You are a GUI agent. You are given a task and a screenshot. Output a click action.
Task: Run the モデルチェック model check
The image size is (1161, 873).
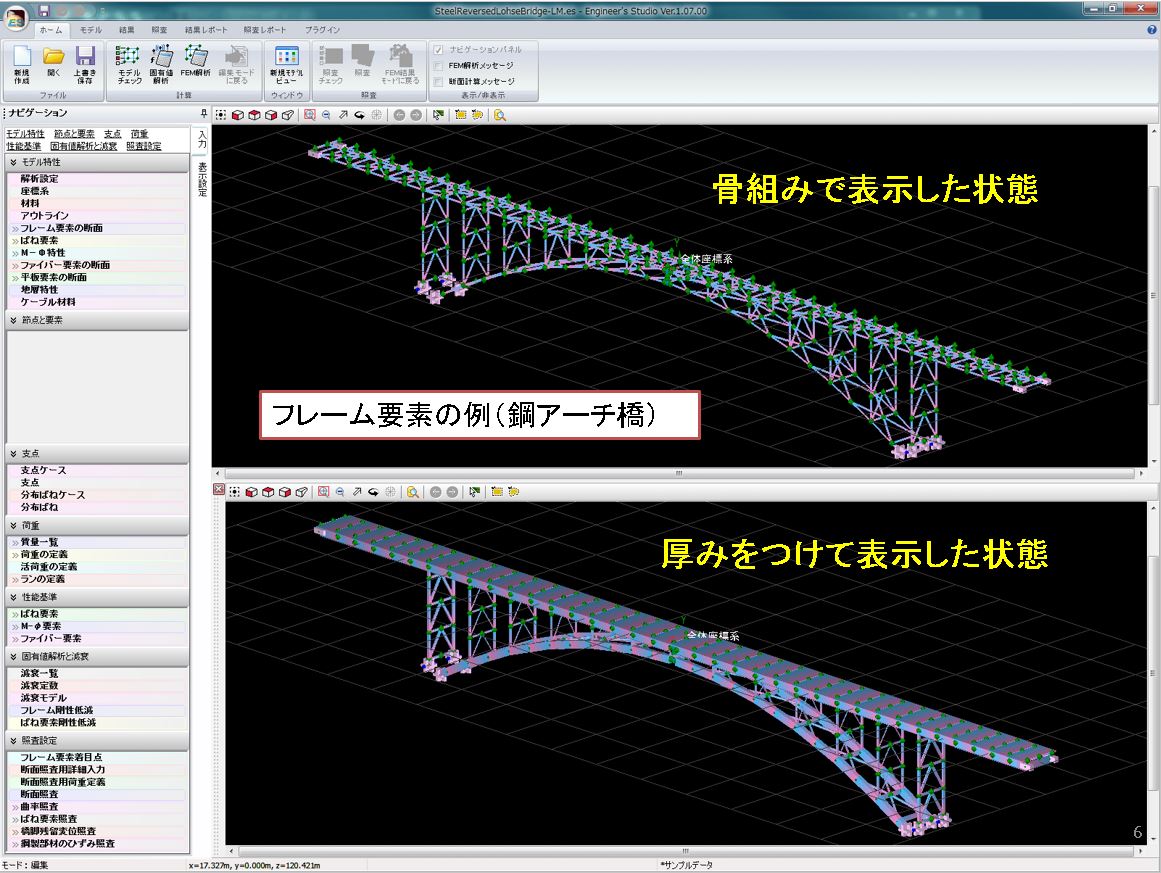tap(129, 64)
